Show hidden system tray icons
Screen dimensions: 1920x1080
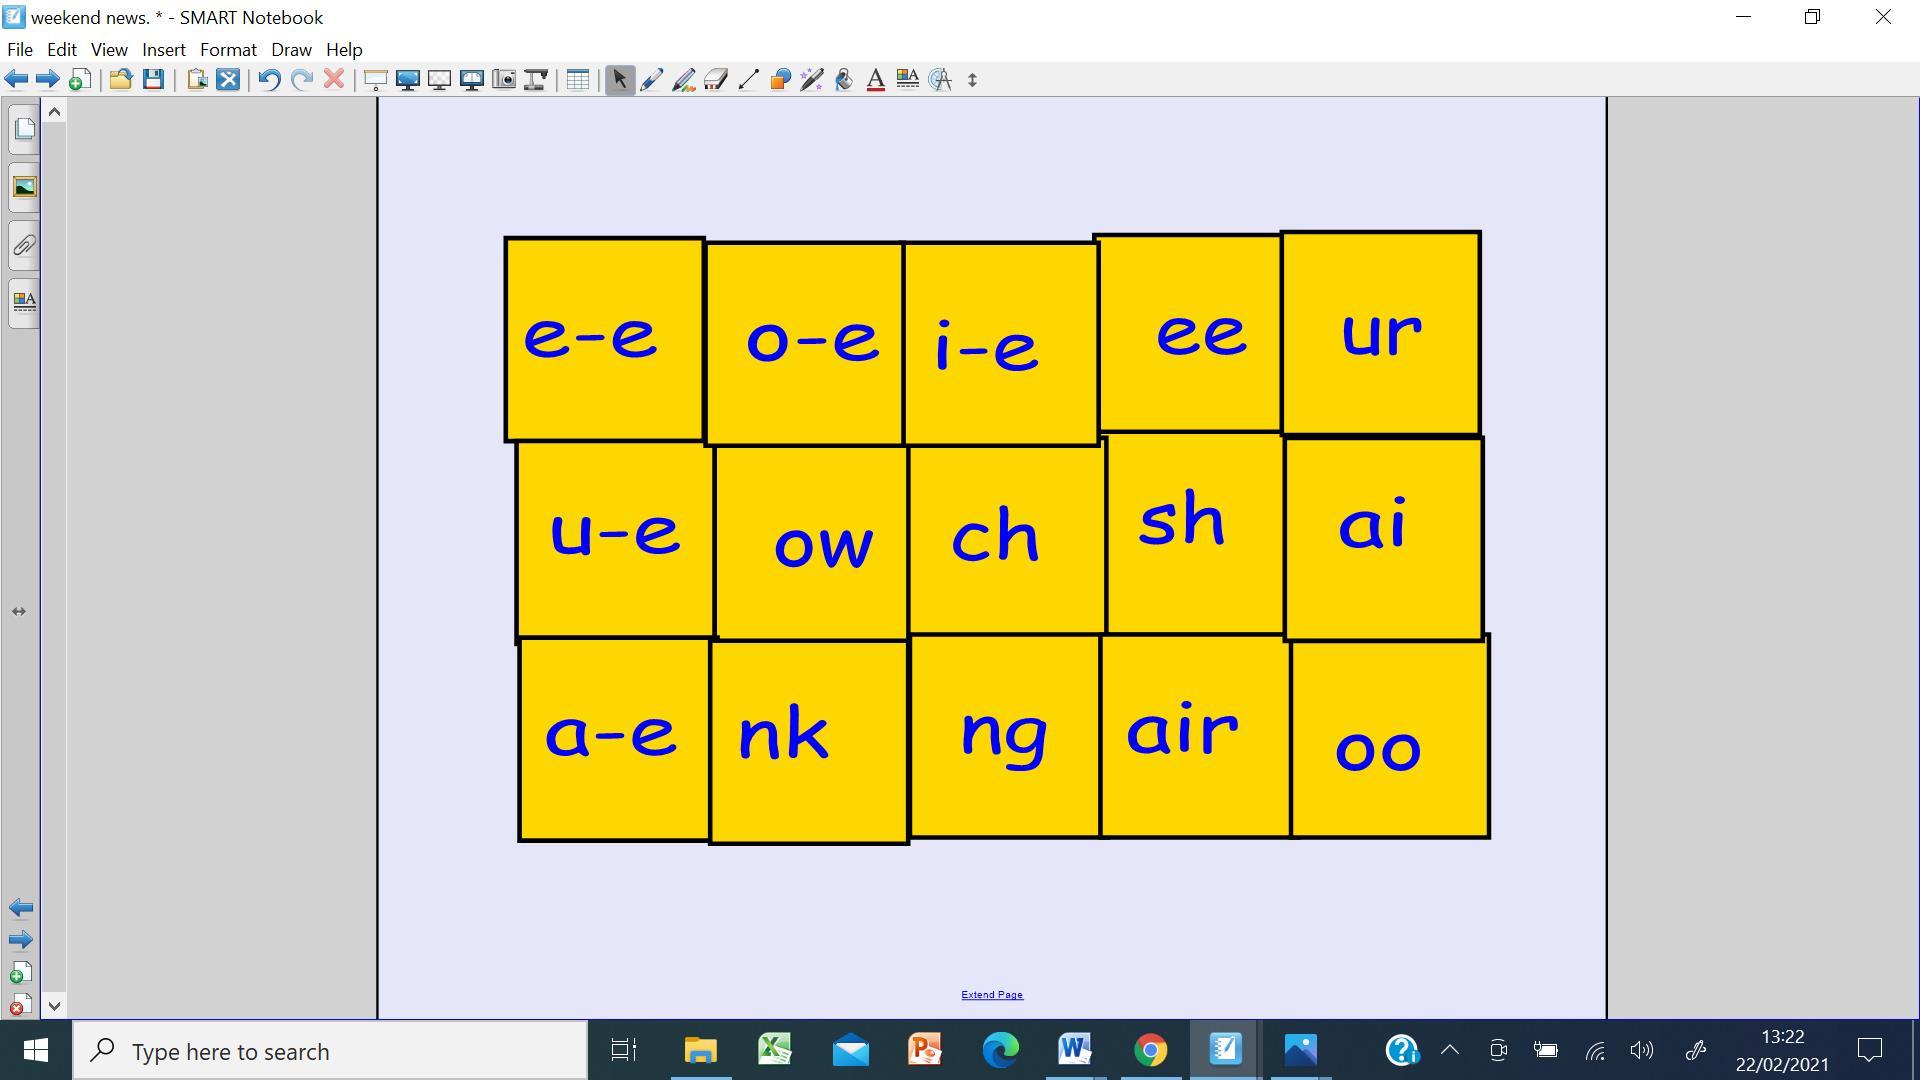pyautogui.click(x=1449, y=1050)
